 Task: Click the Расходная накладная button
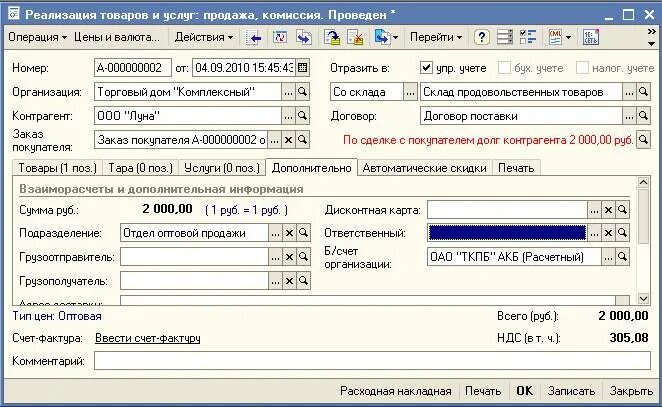coord(396,391)
